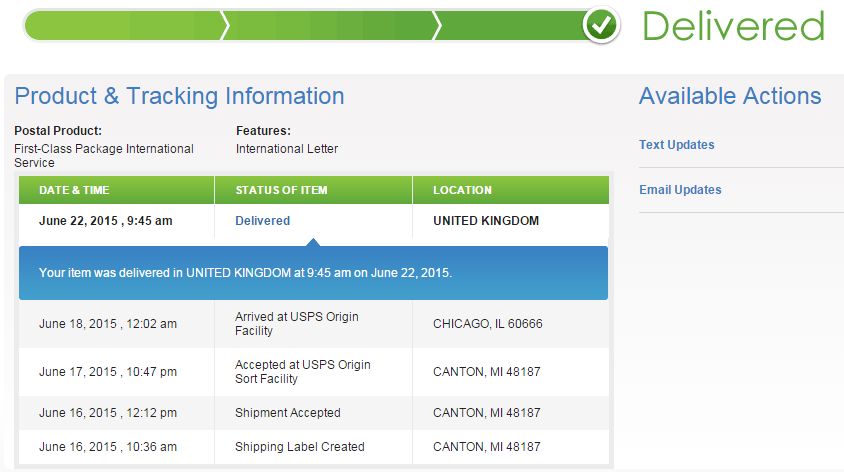Click the blue delivery message banner
This screenshot has width=844, height=472.
click(x=313, y=272)
